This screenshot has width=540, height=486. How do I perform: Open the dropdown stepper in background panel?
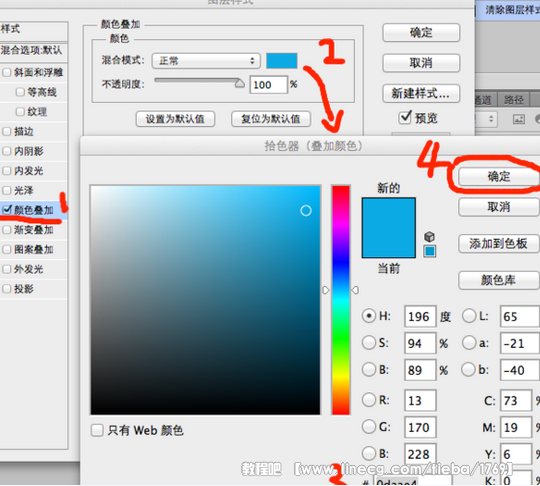491,119
